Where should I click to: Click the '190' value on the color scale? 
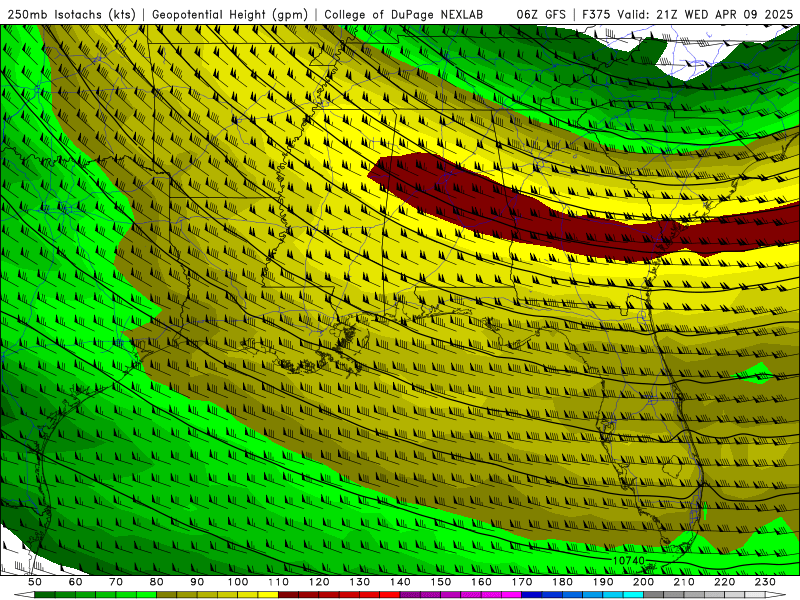point(603,582)
